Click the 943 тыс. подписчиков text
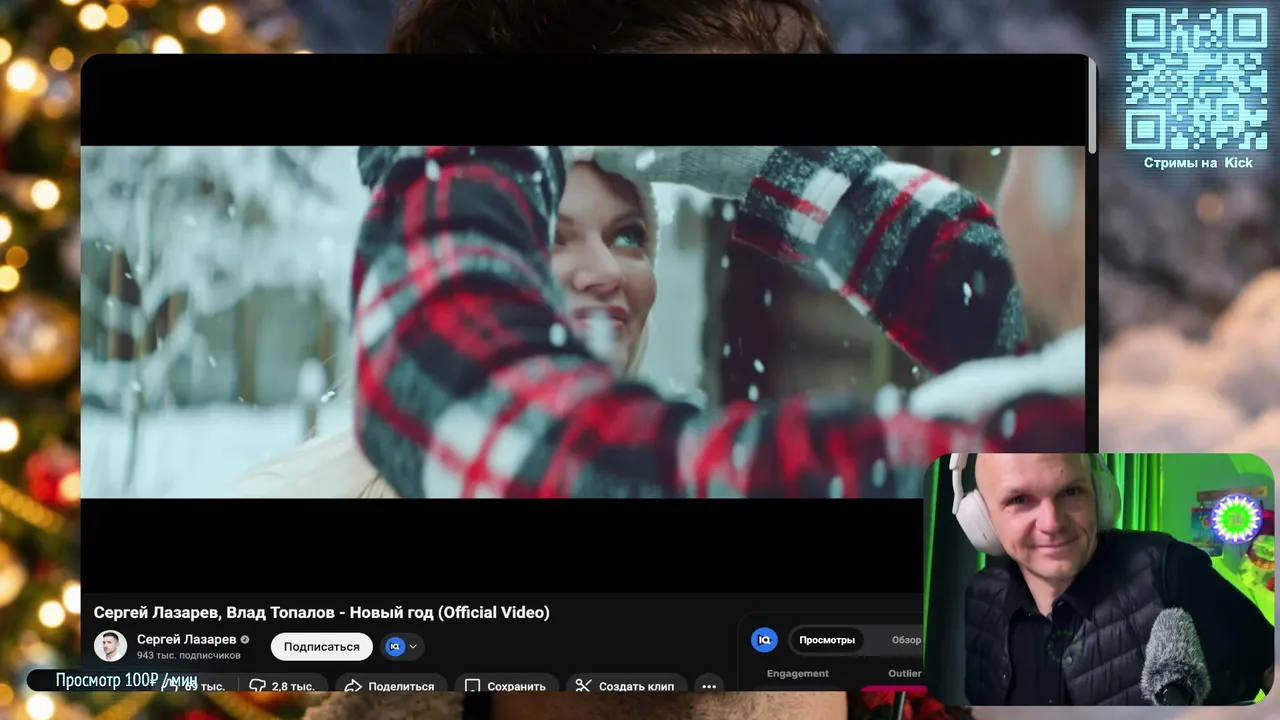Image resolution: width=1280 pixels, height=720 pixels. tap(189, 655)
